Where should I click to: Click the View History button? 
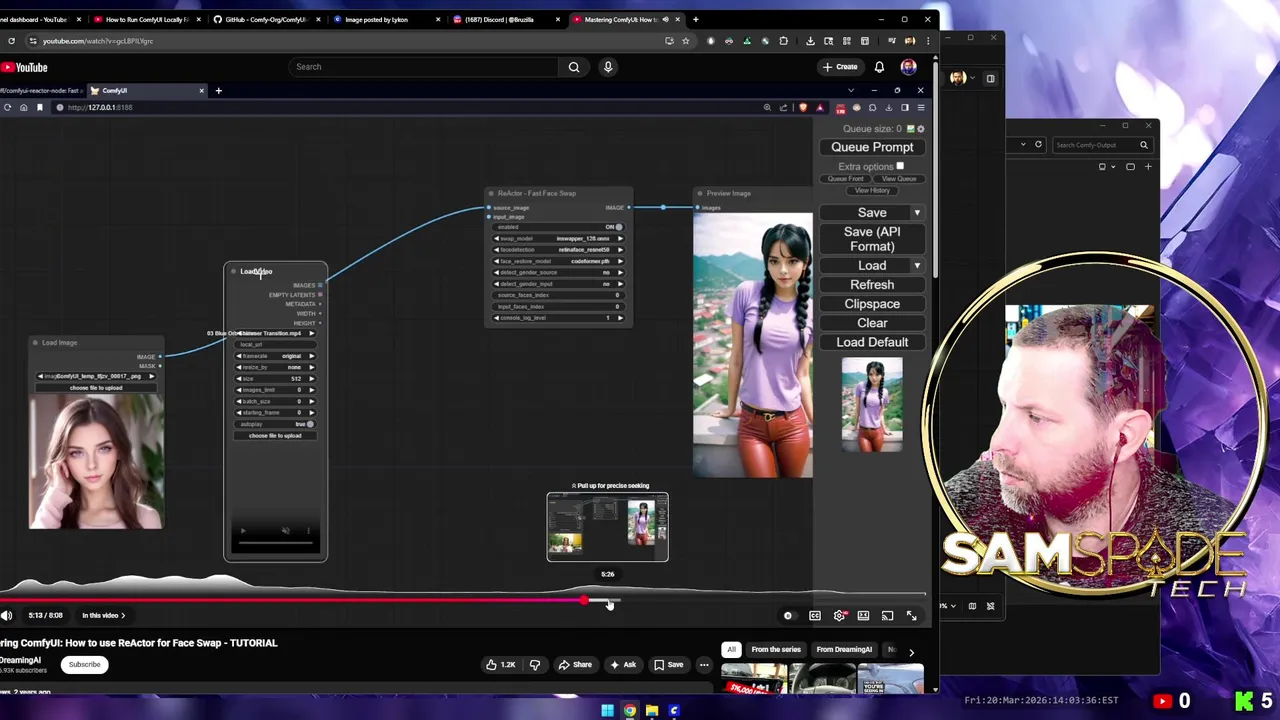[872, 190]
